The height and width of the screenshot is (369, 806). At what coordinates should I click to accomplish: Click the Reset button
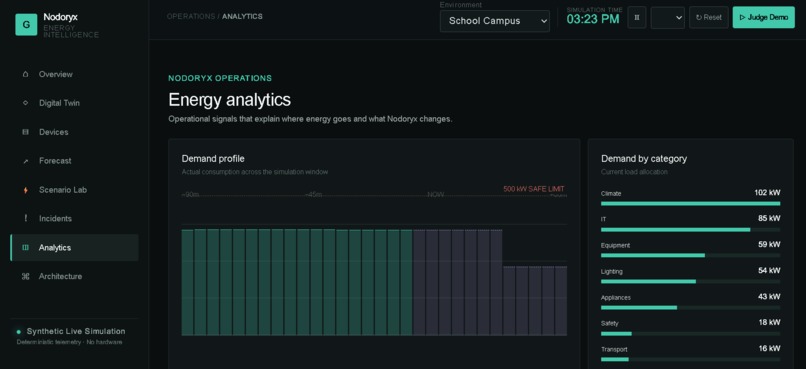708,17
